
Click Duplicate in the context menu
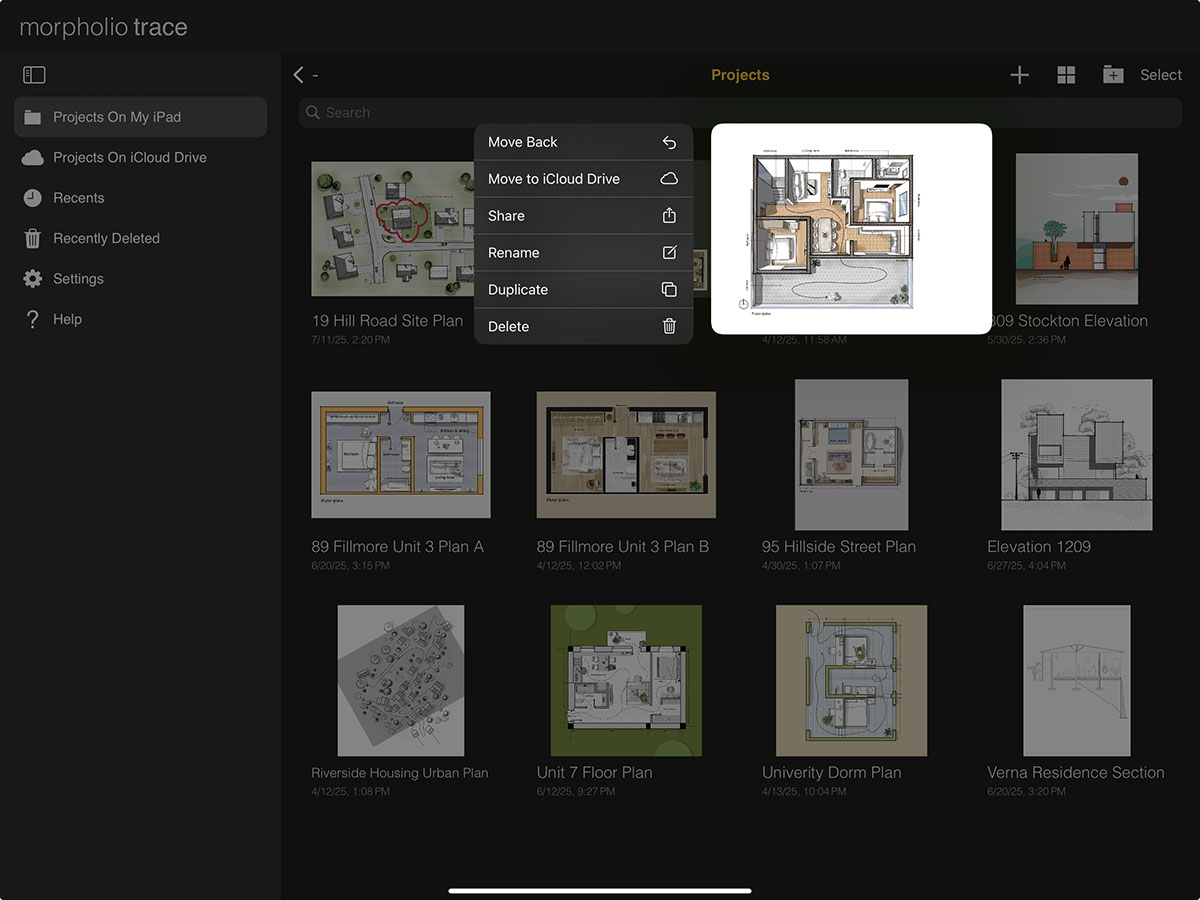click(x=583, y=290)
